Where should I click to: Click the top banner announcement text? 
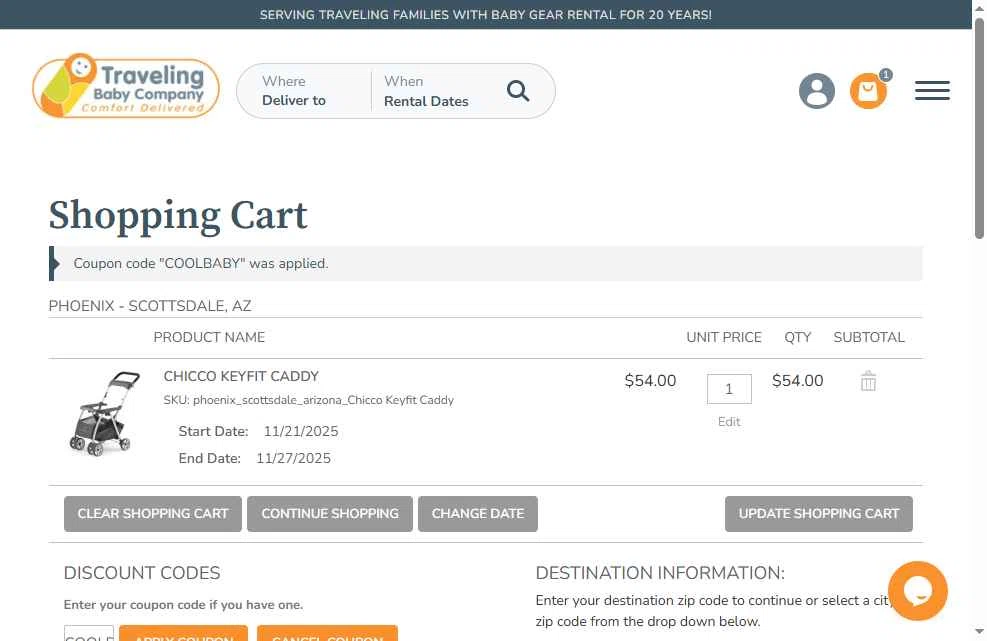point(485,14)
